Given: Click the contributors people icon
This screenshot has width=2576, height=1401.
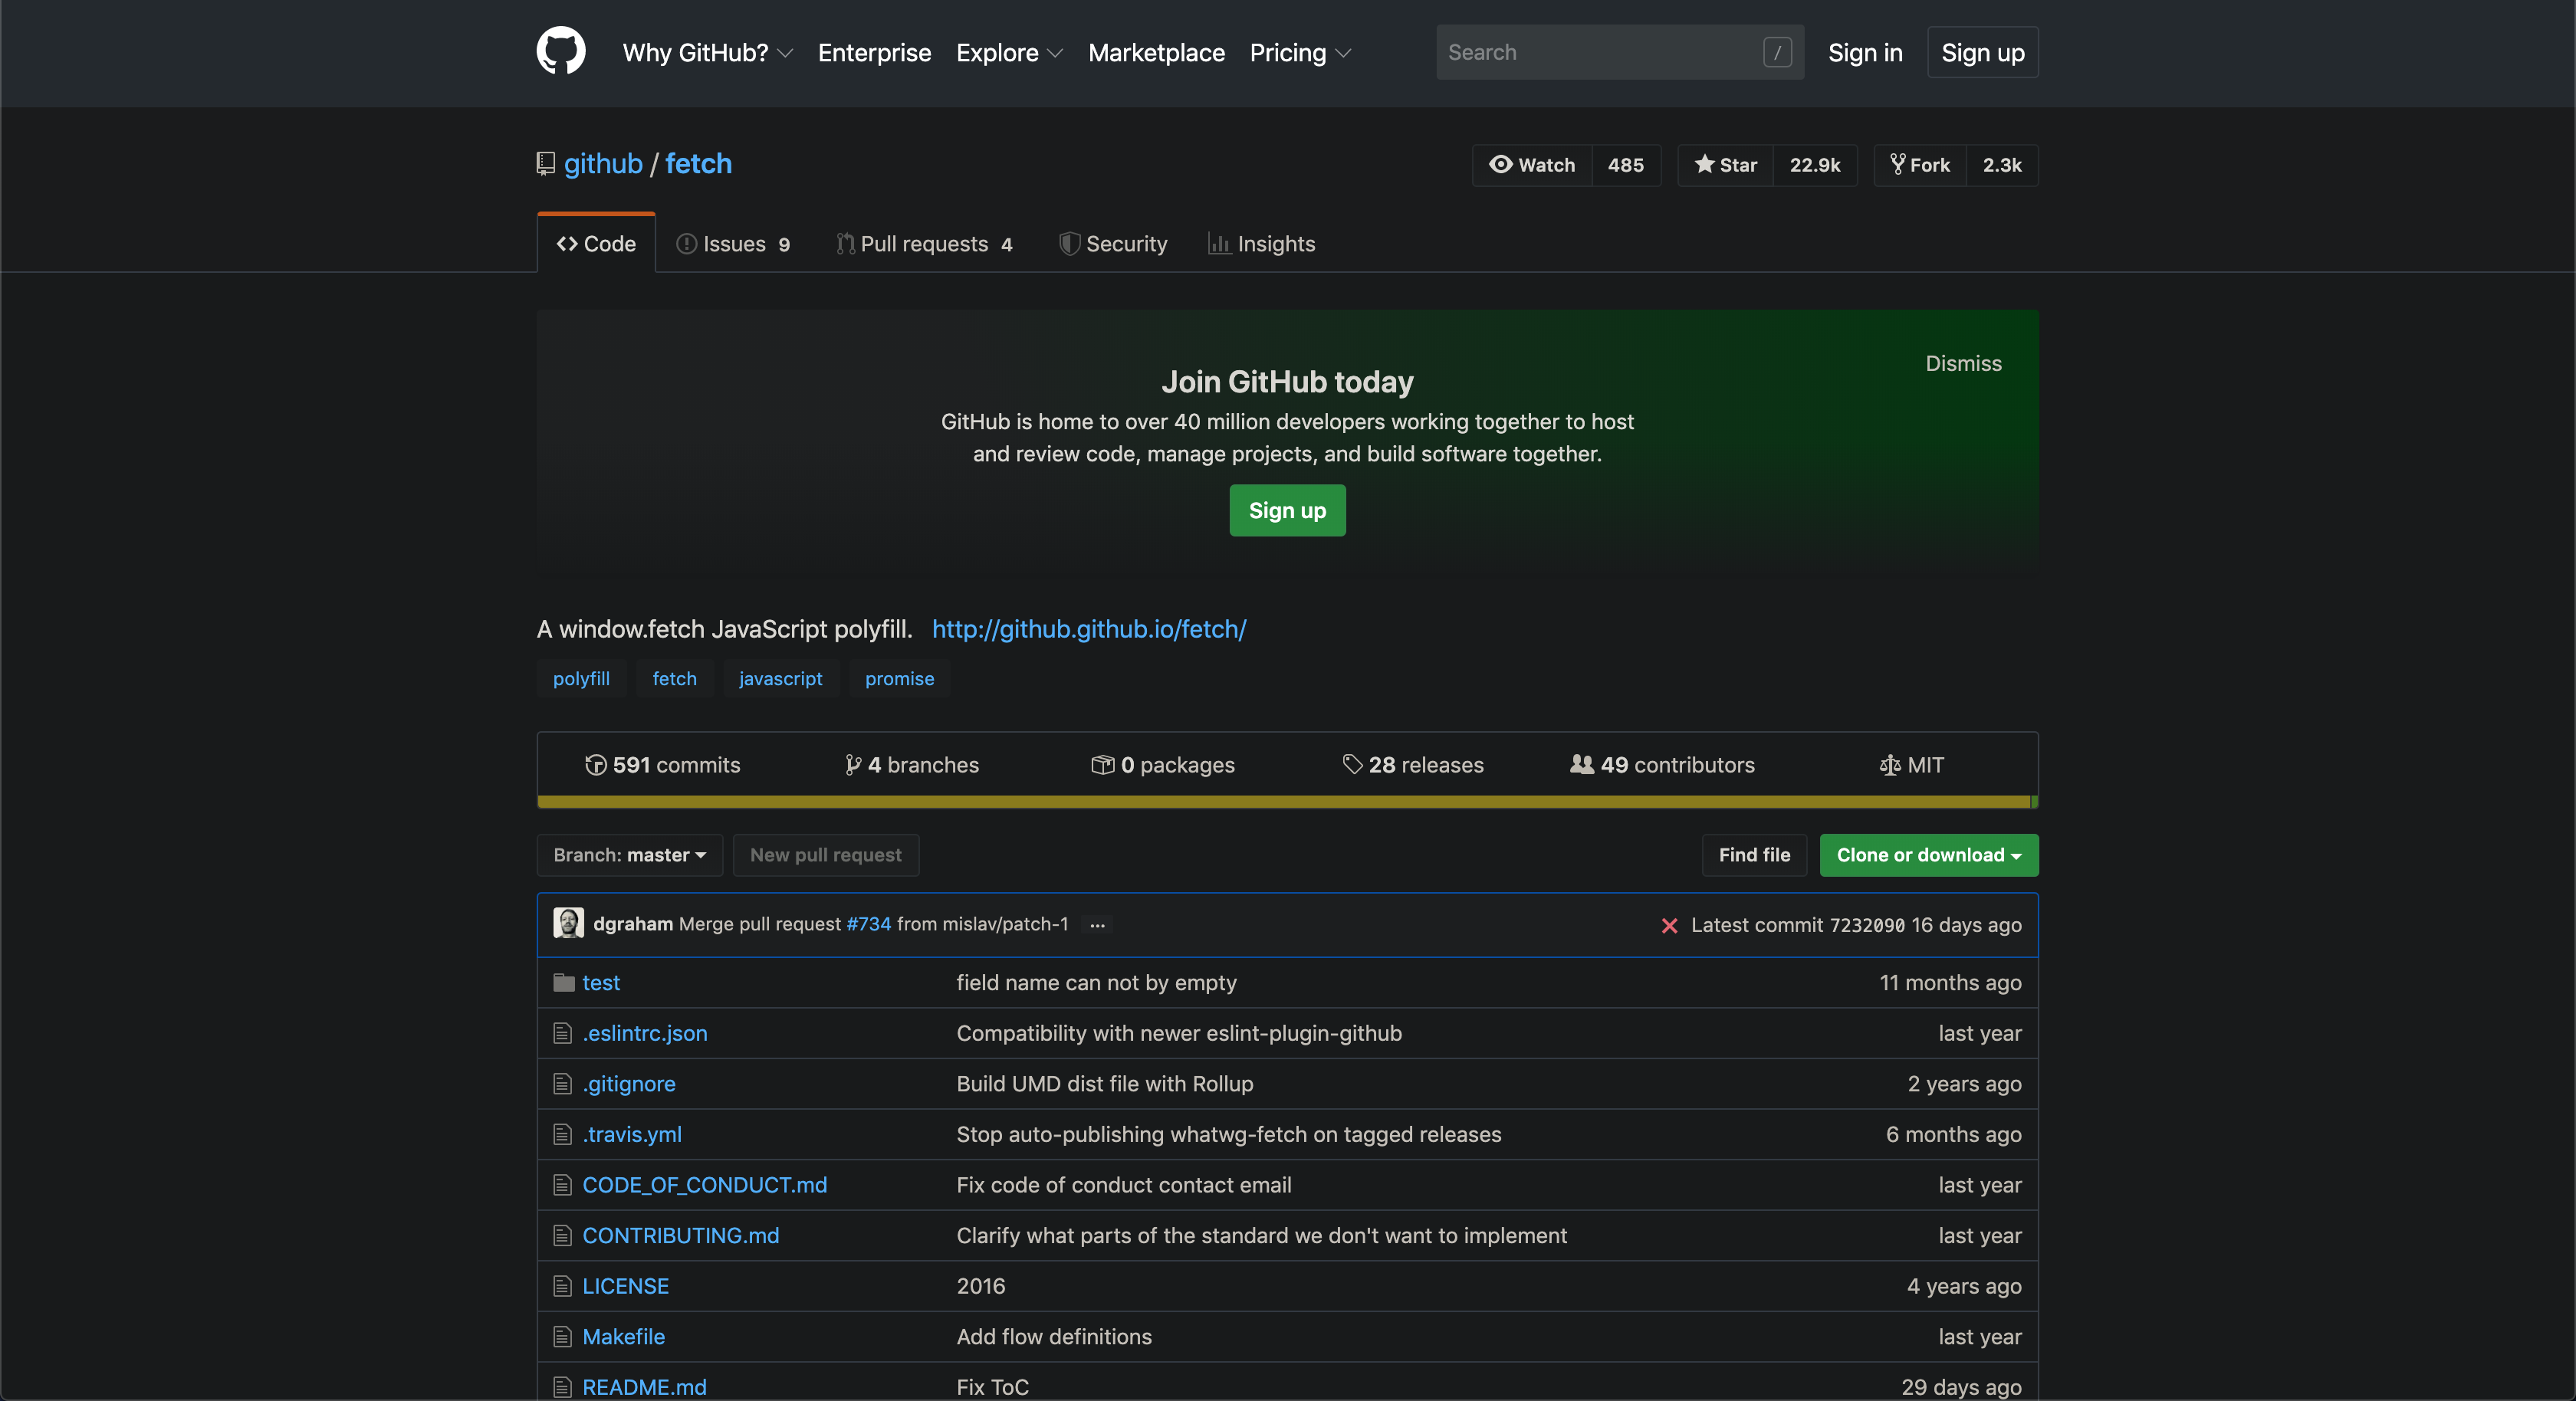Looking at the screenshot, I should point(1581,764).
